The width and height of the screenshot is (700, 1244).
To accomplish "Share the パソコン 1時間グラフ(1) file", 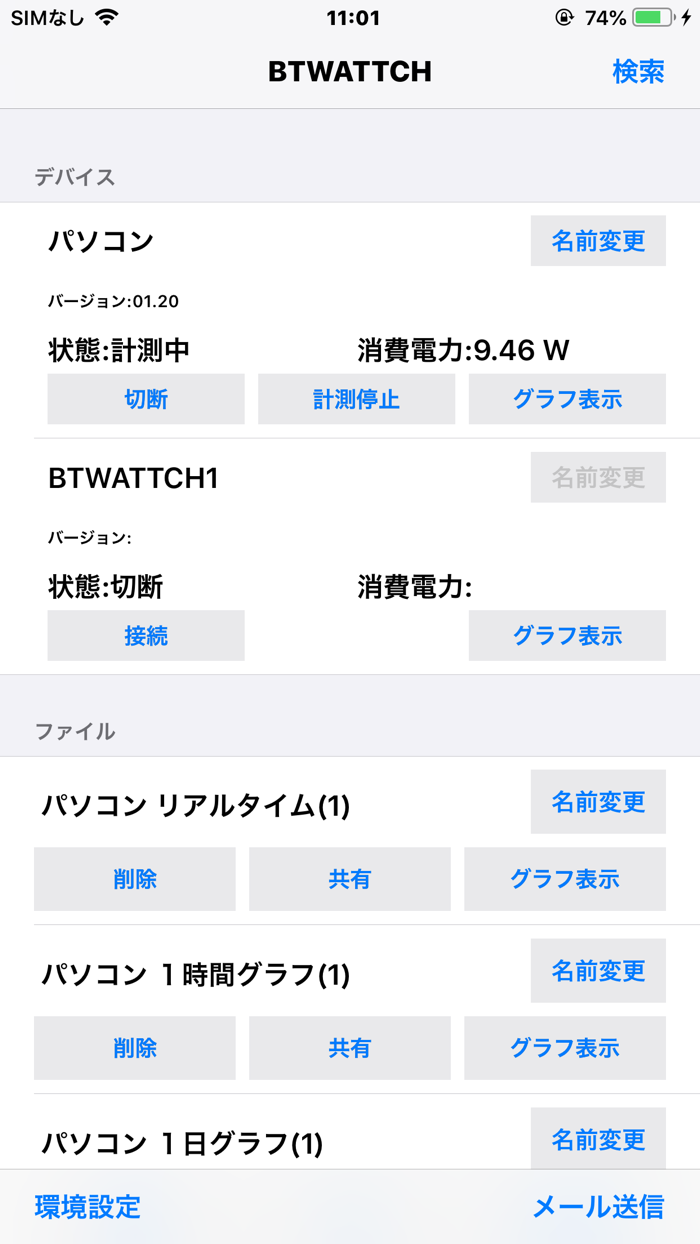I will (x=348, y=1048).
